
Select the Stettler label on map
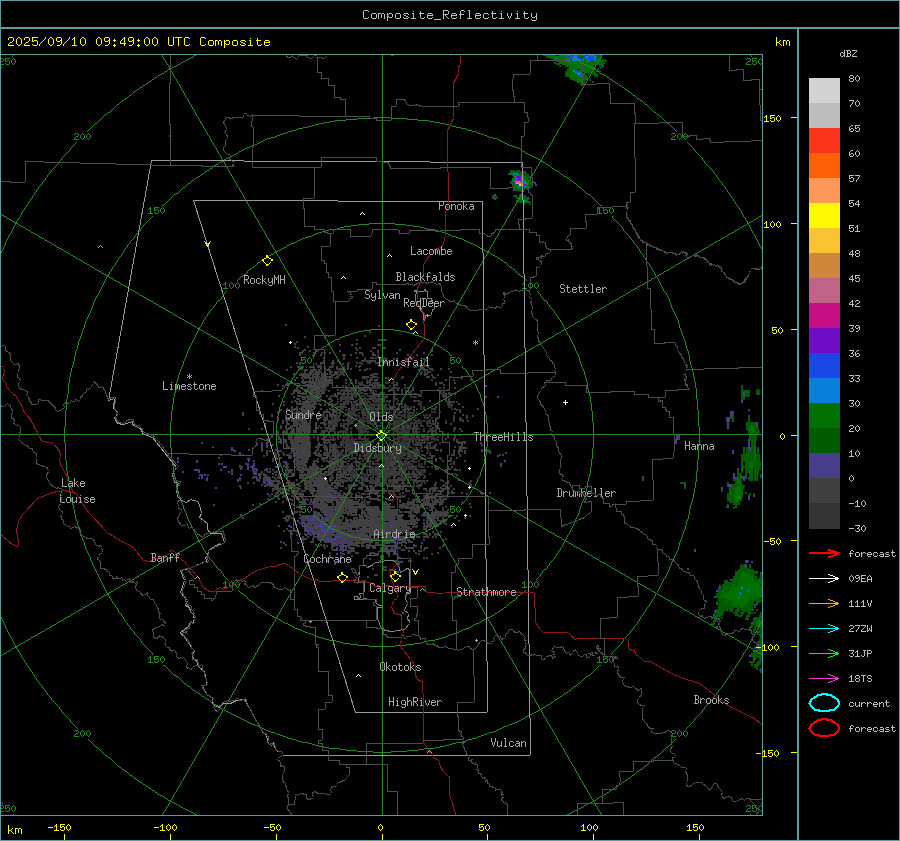coord(583,289)
